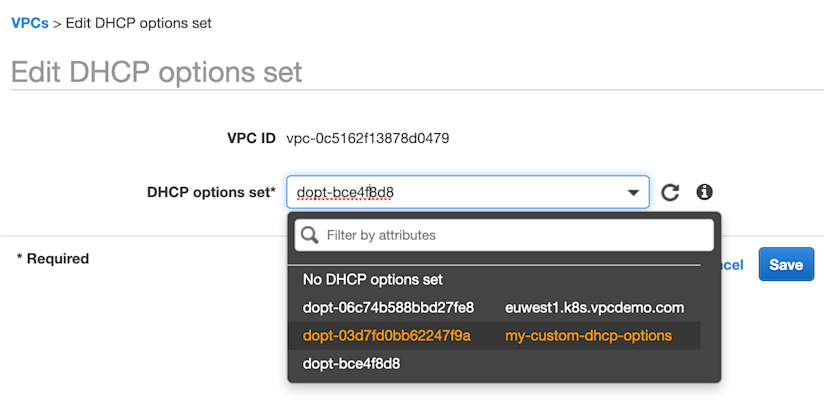This screenshot has width=825, height=412.
Task: Go back via the VPCs breadcrumb link
Action: tap(30, 23)
